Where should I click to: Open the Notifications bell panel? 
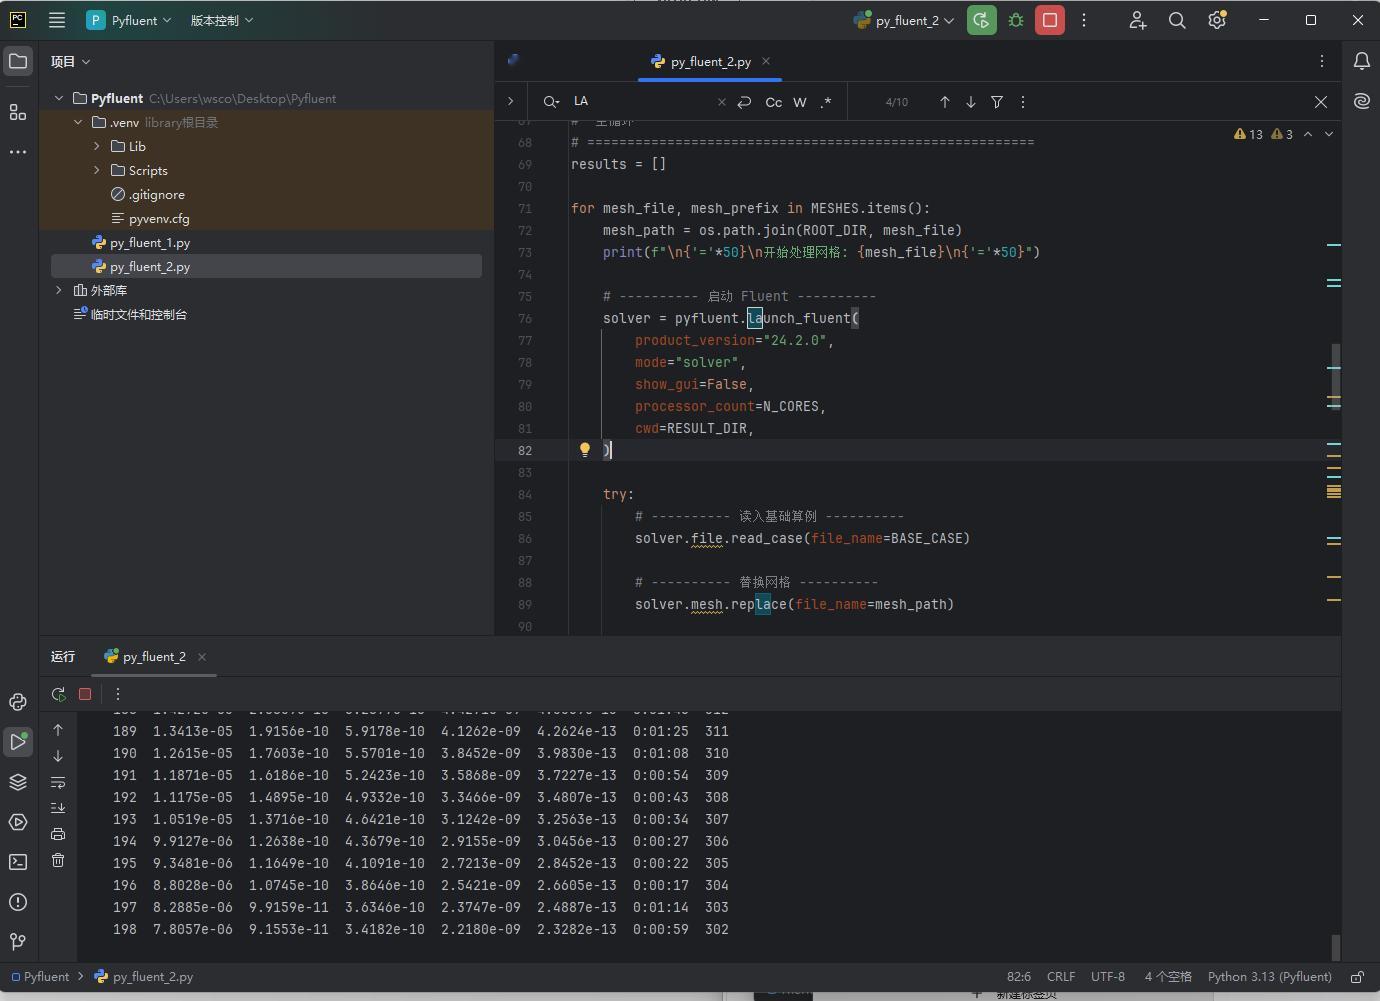pos(1361,61)
